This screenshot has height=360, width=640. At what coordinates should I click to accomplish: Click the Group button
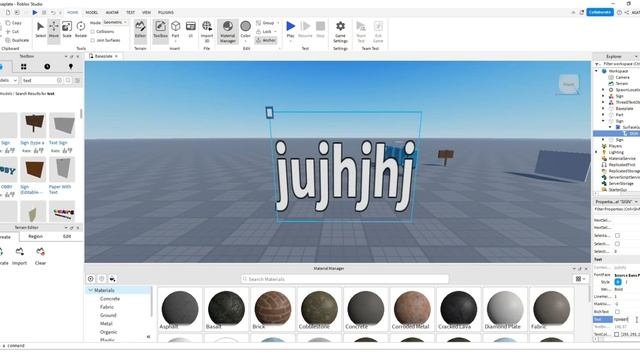coord(265,23)
